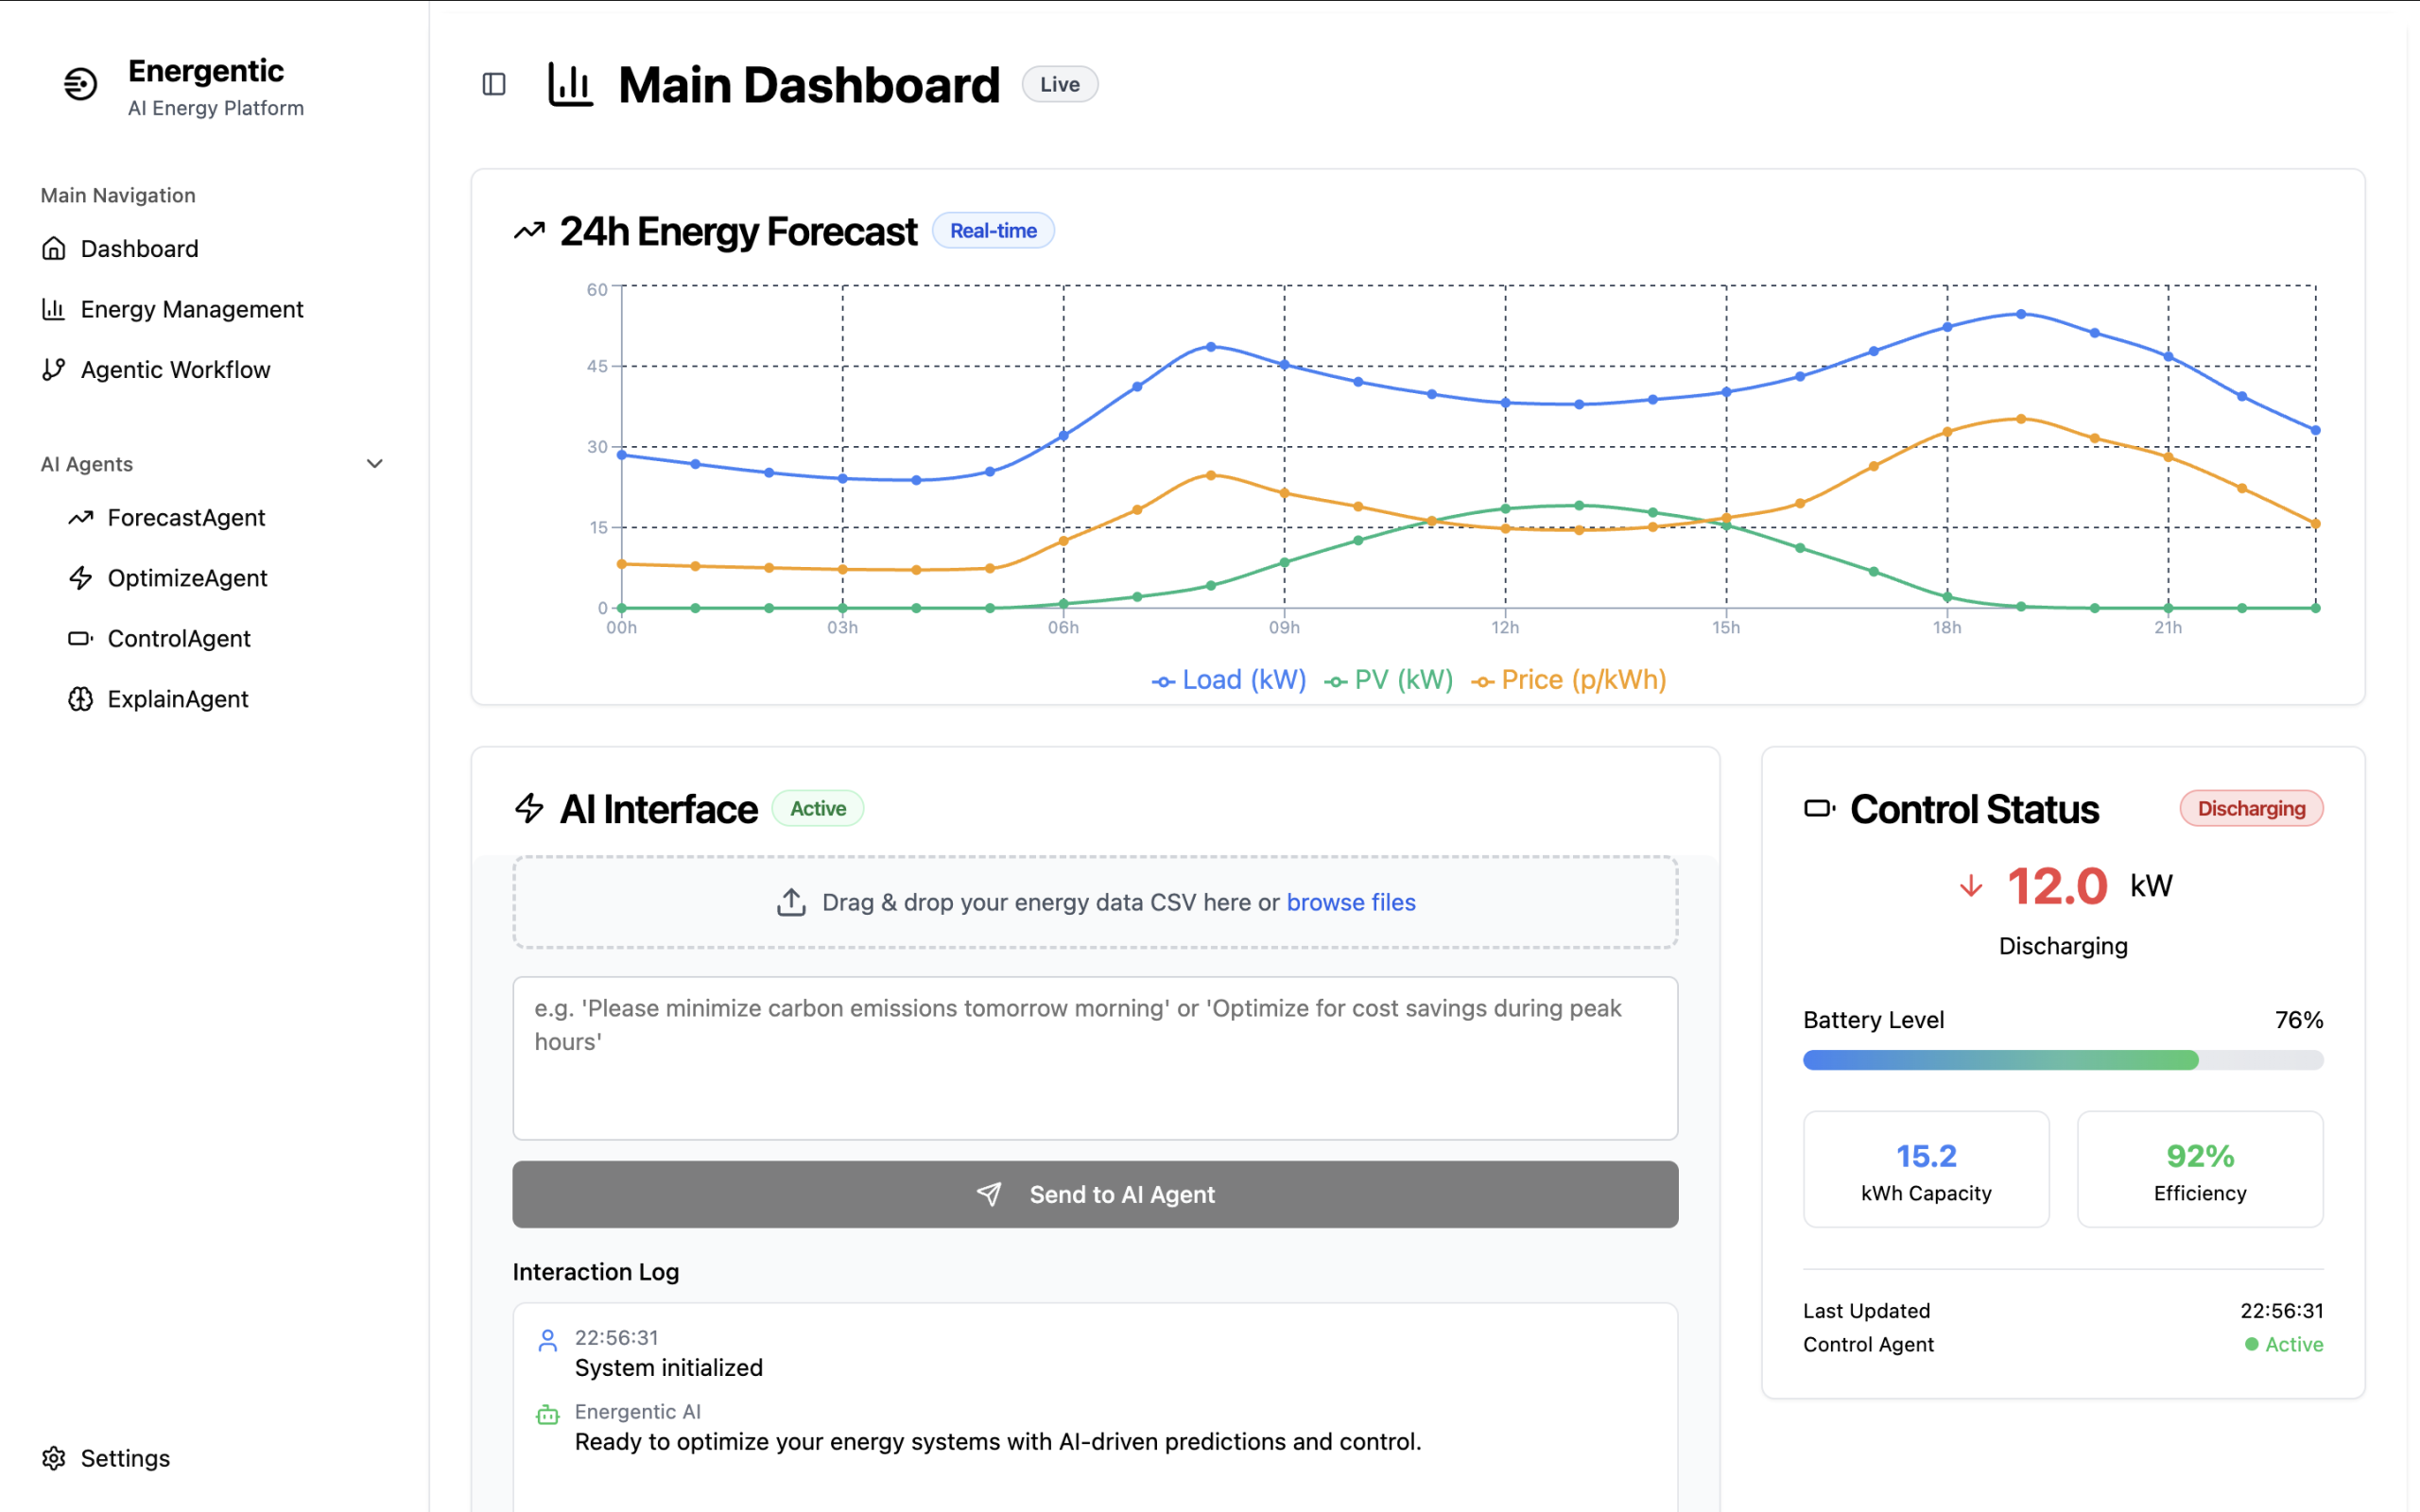Screen dimensions: 2420x1512
Task: Click the Agentic Workflow branch icon
Action: click(54, 369)
